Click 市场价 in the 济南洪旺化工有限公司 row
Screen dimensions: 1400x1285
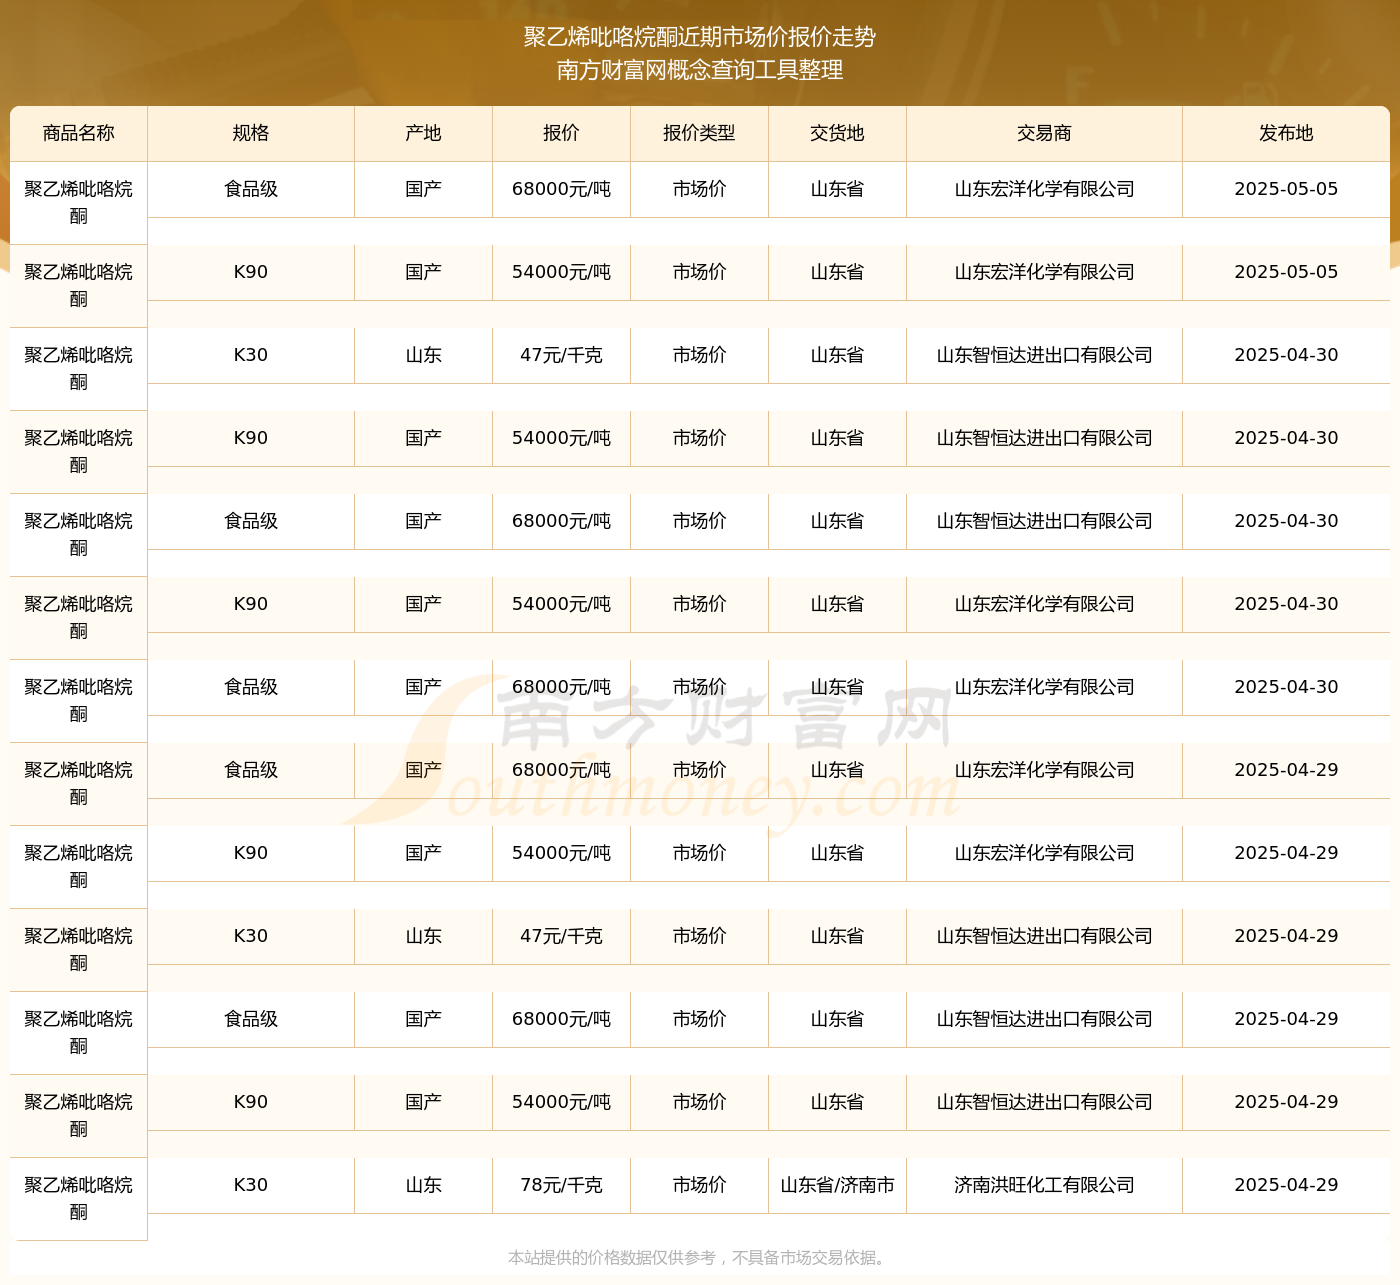(x=699, y=1185)
